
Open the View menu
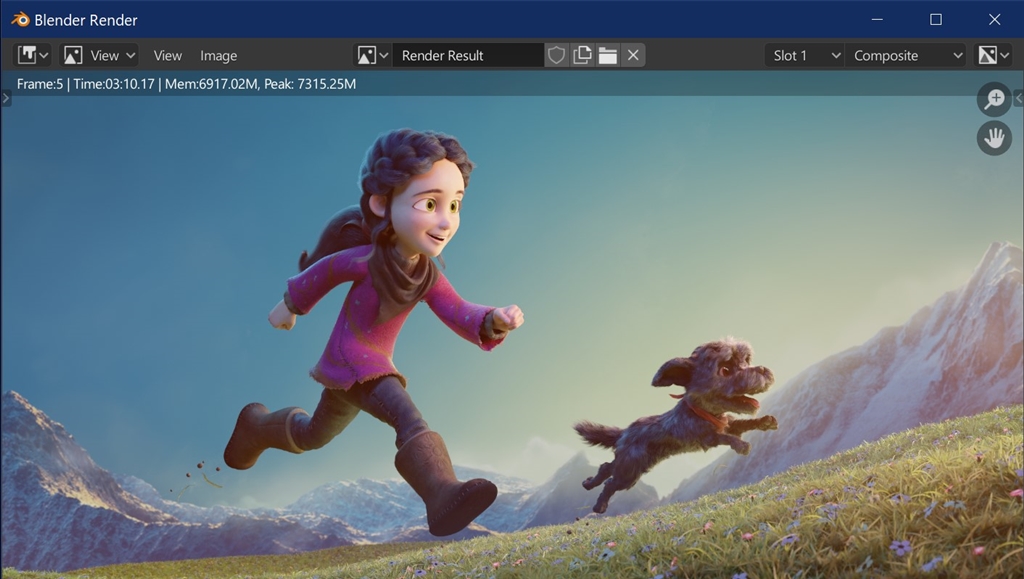click(x=167, y=55)
